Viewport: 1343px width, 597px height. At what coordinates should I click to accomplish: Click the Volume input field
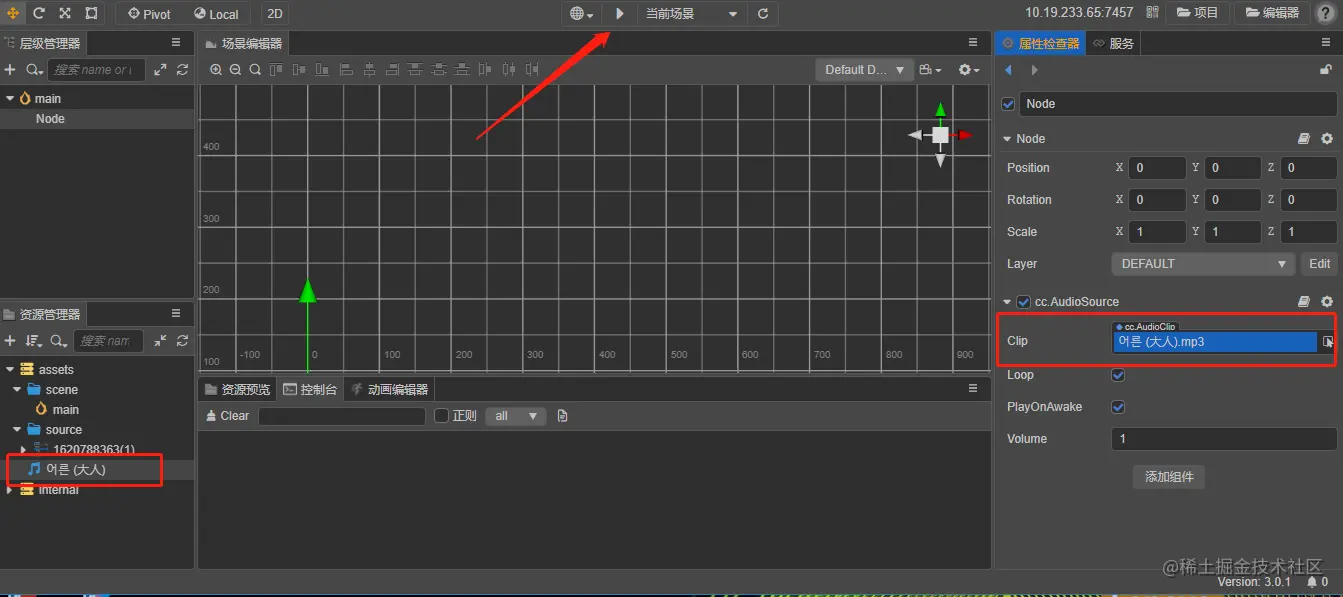click(1224, 439)
